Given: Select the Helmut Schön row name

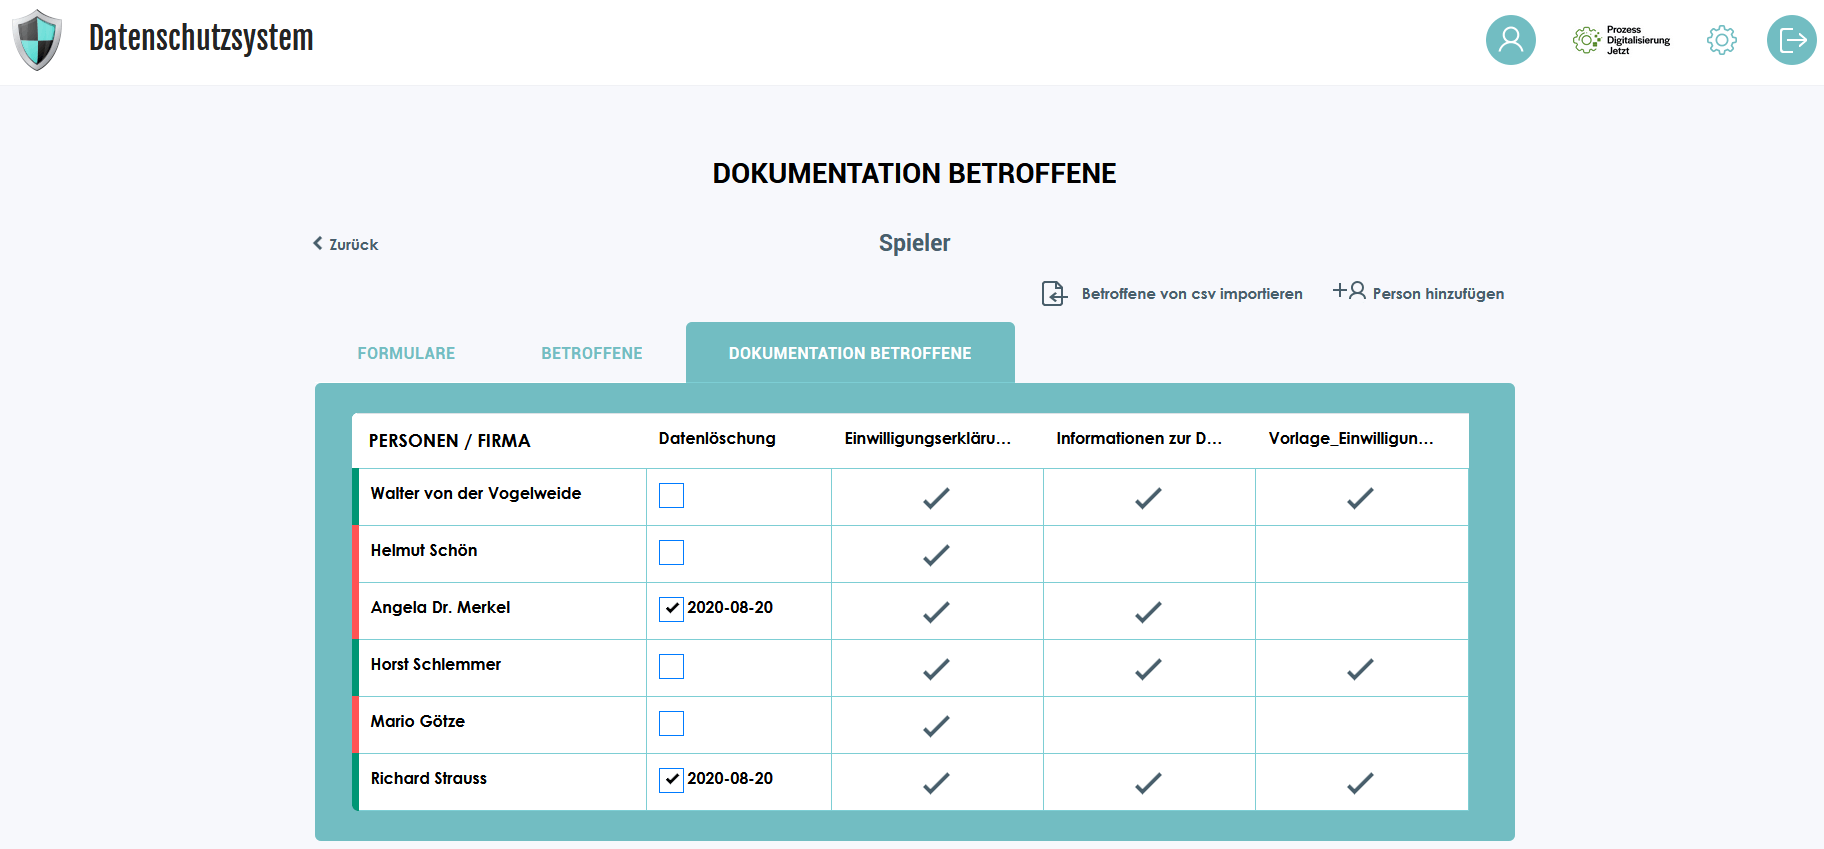Looking at the screenshot, I should click(424, 551).
